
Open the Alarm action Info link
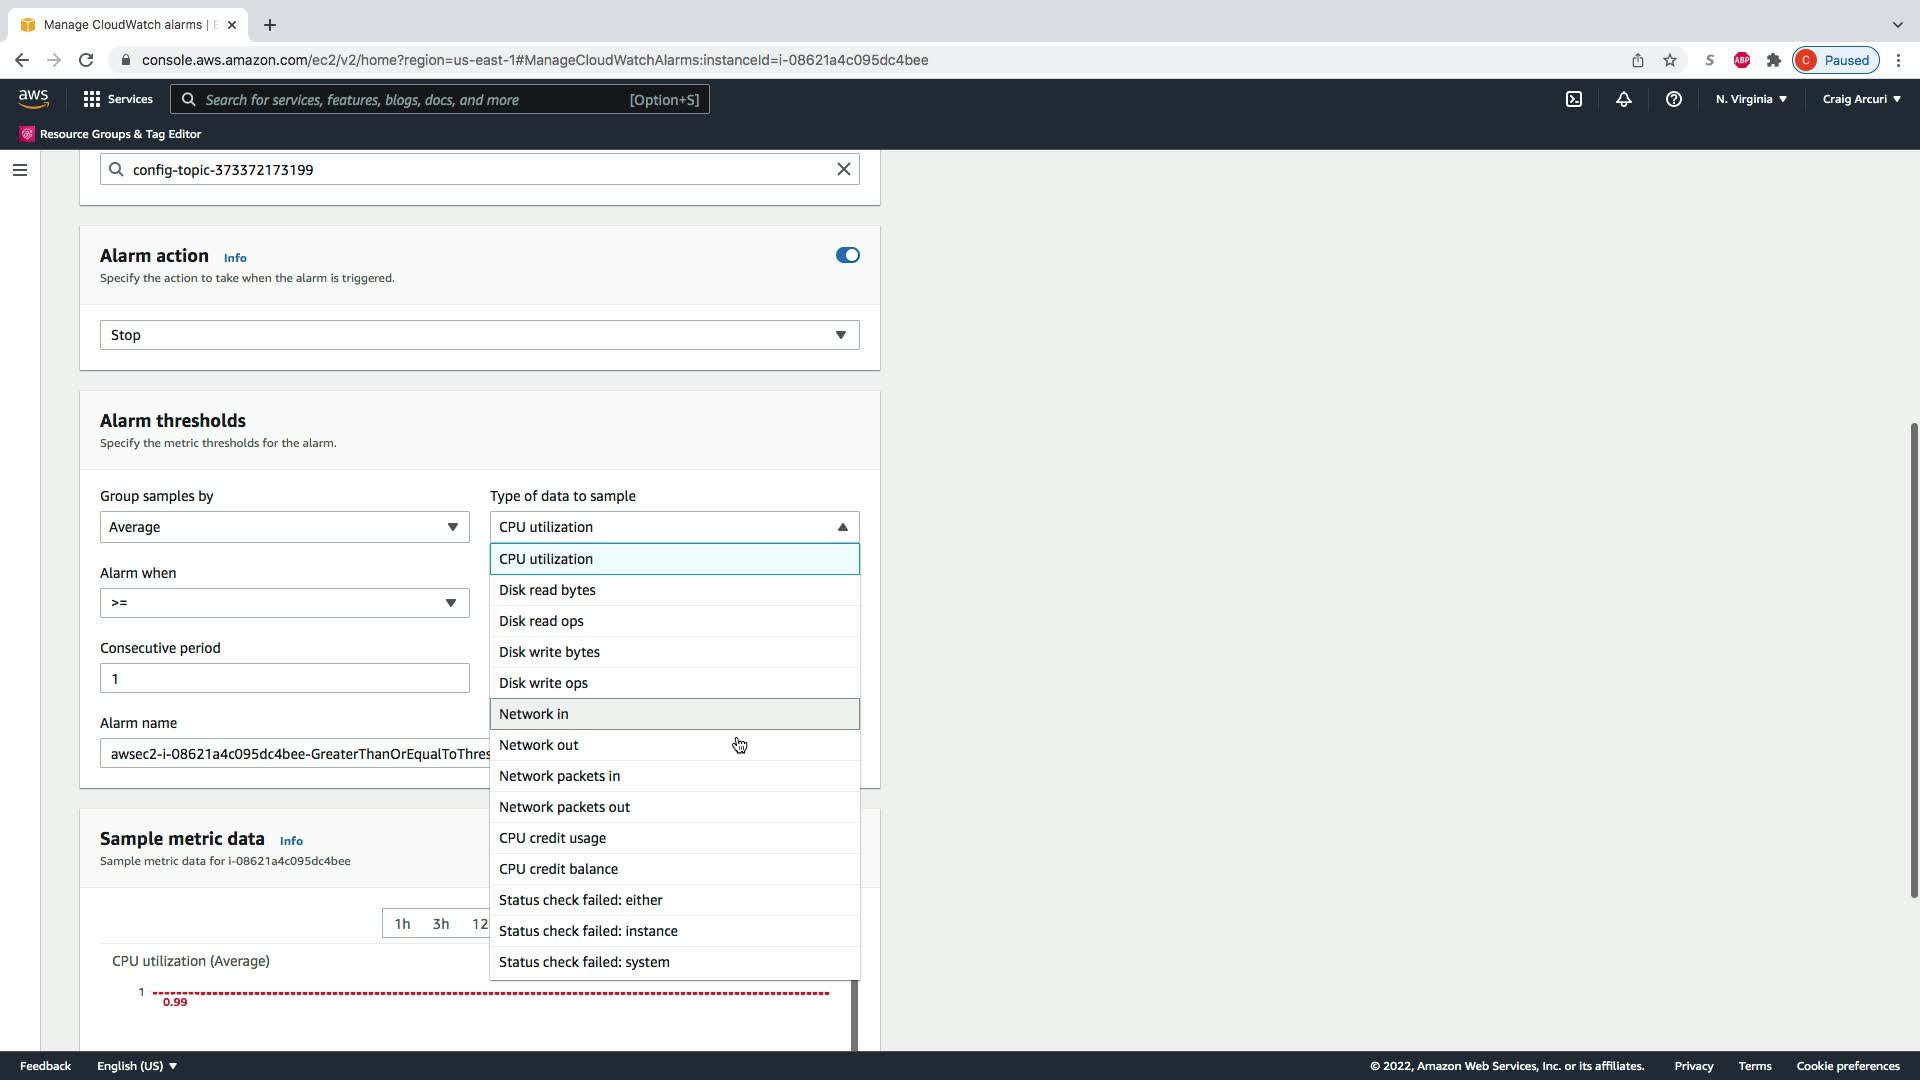click(235, 258)
